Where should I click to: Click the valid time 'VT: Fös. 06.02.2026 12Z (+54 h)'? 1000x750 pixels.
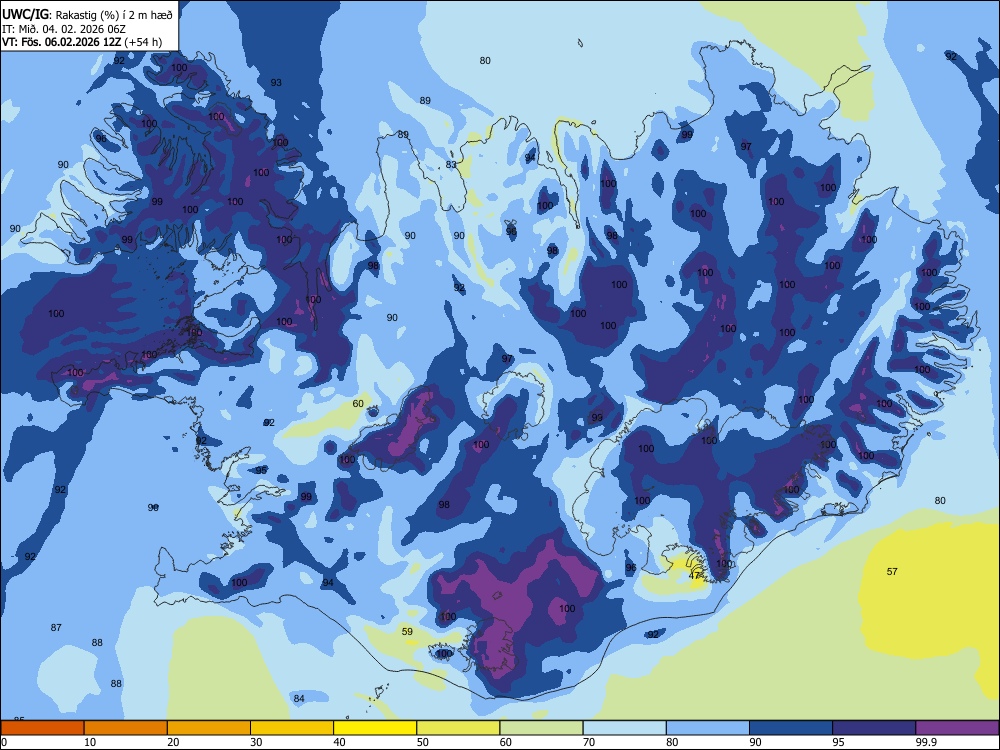click(82, 42)
